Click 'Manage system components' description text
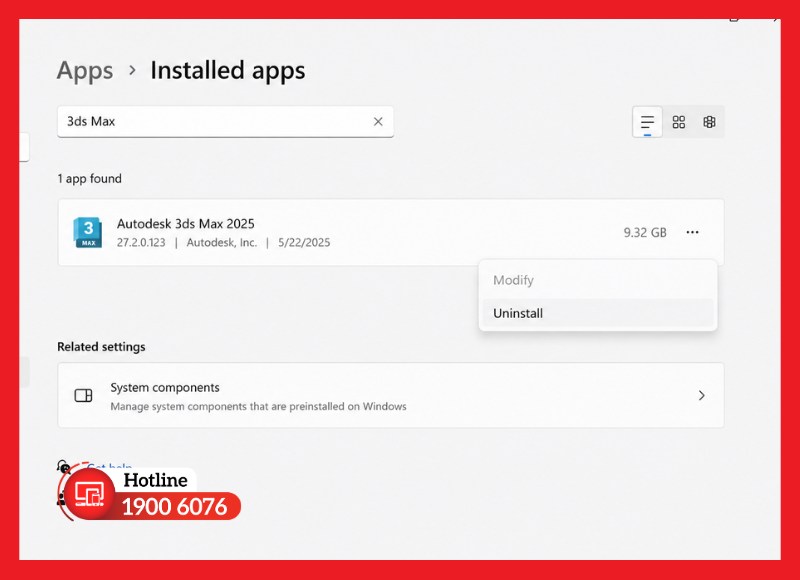Screen dimensions: 800x580 [258, 407]
